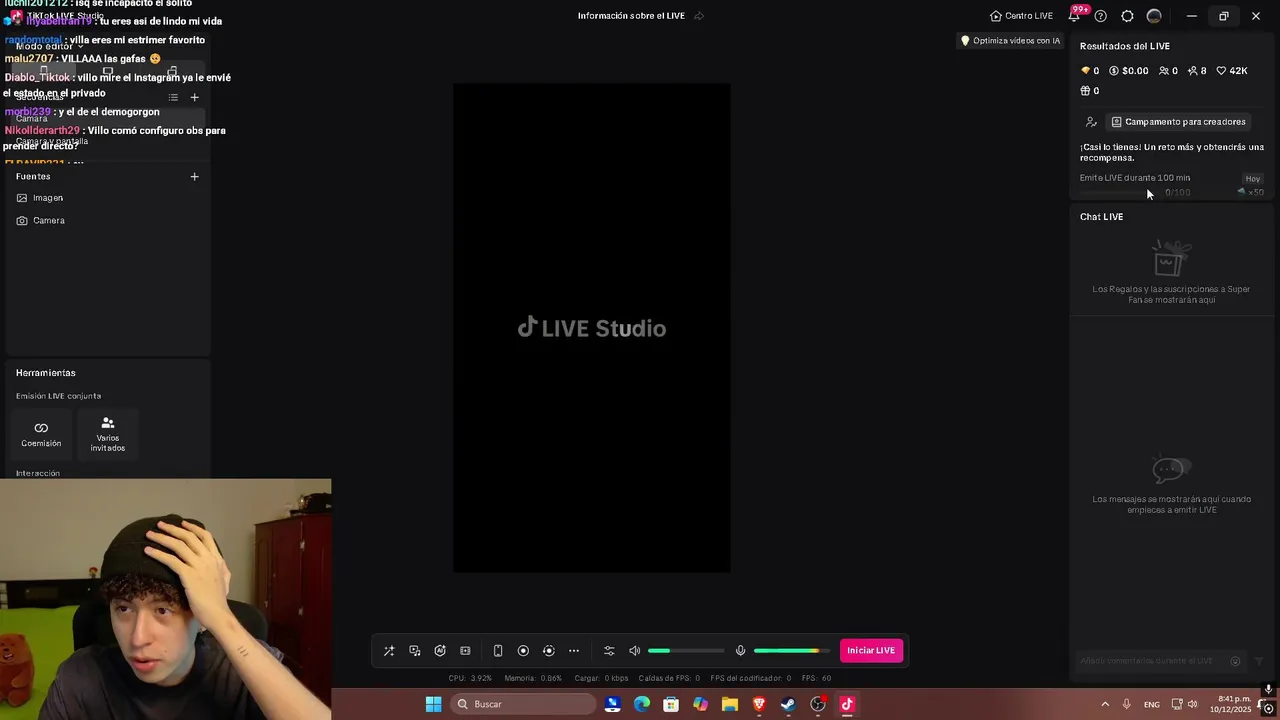The height and width of the screenshot is (720, 1280).
Task: Click the CPU: 3.92% status readout
Action: pyautogui.click(x=470, y=678)
